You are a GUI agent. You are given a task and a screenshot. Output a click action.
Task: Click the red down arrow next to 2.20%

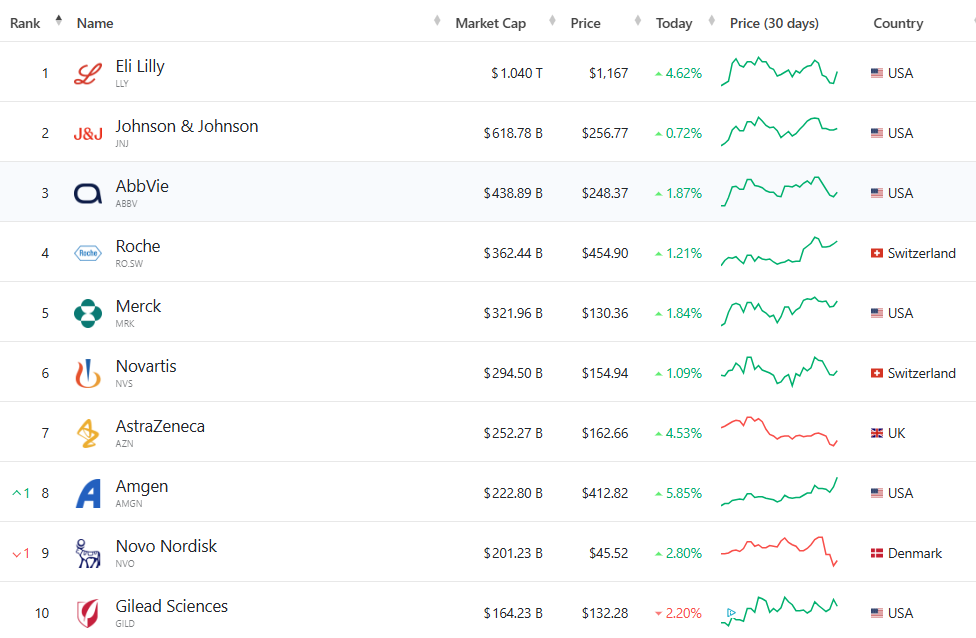[659, 614]
